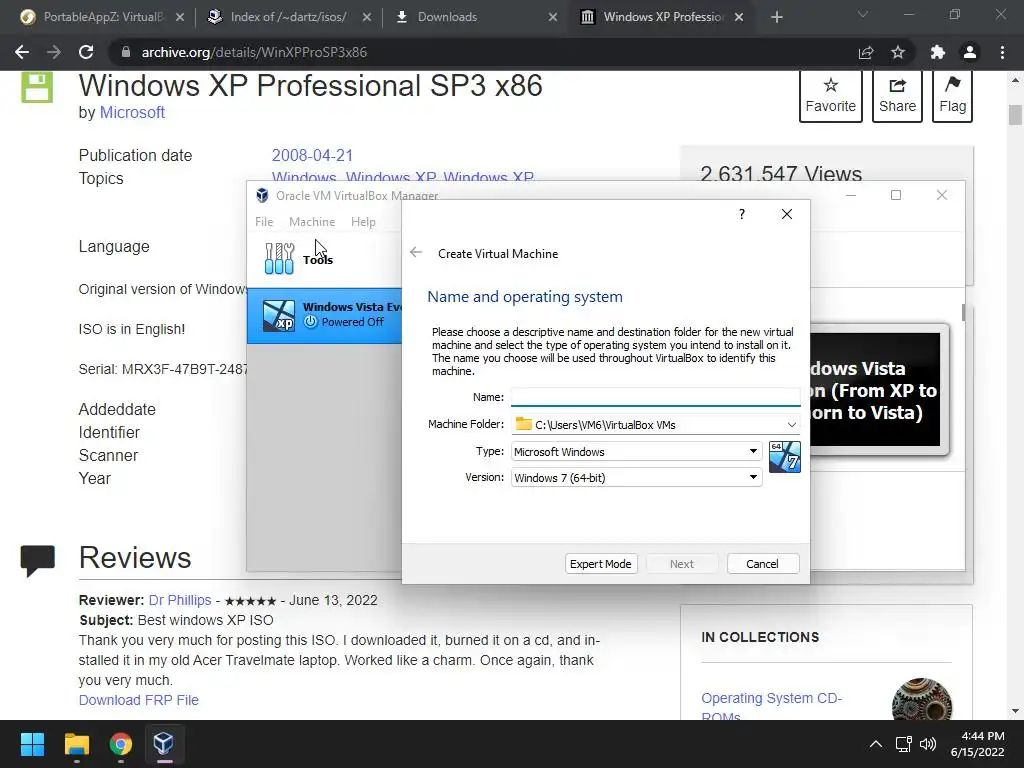Select the Windows Vista VM entry

pyautogui.click(x=325, y=315)
